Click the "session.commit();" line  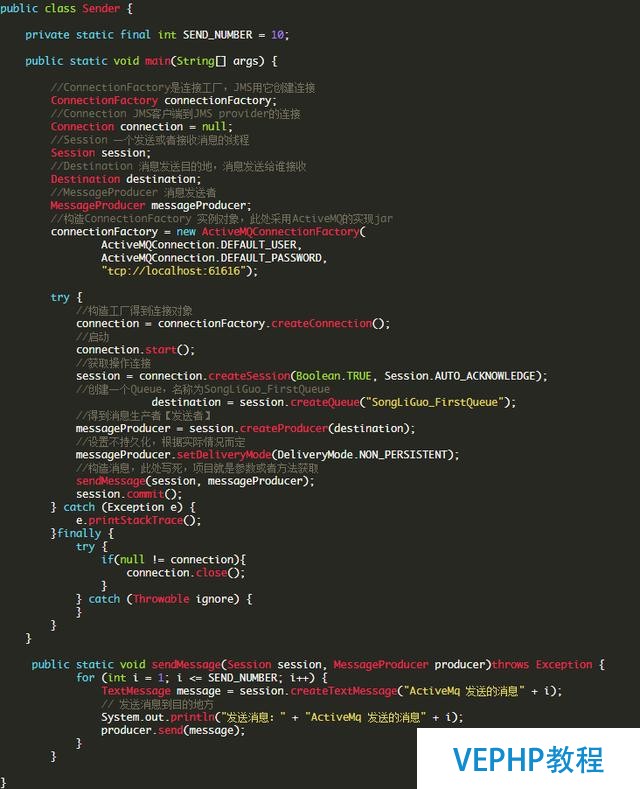pyautogui.click(x=129, y=494)
